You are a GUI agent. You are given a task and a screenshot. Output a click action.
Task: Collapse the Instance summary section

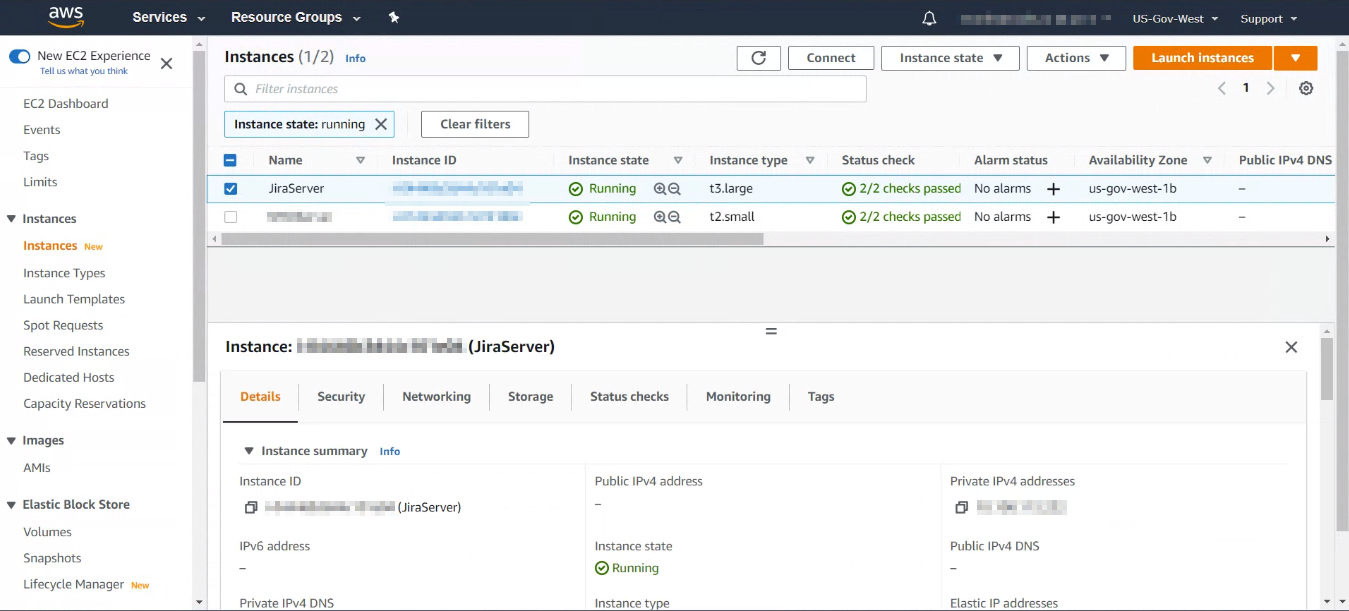coord(247,450)
